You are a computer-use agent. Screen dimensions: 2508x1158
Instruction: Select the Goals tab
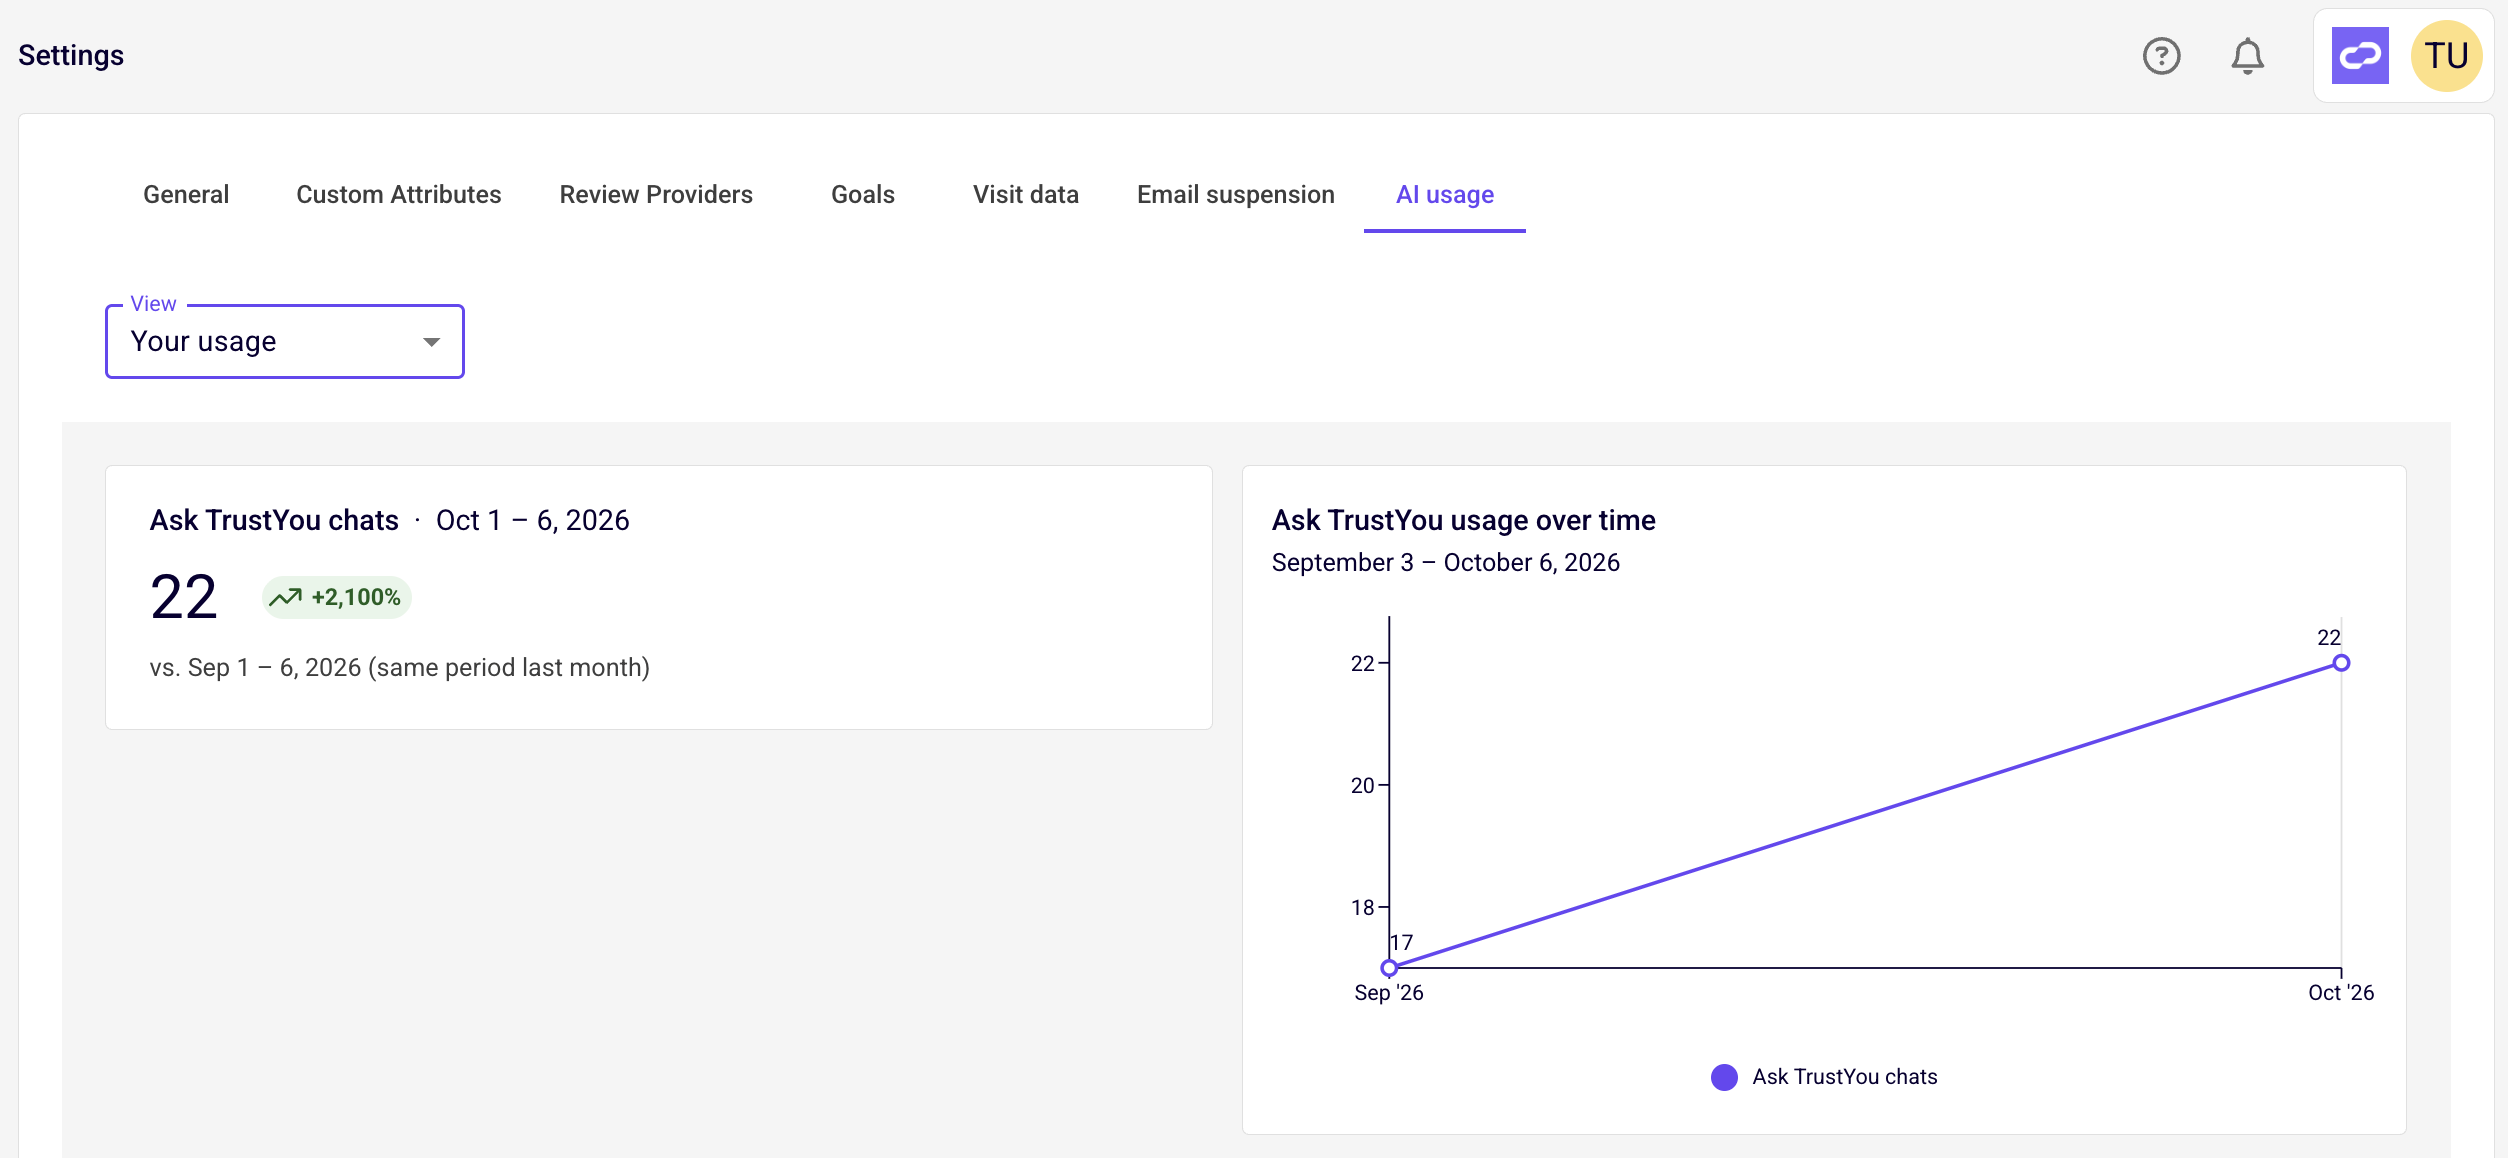tap(863, 195)
